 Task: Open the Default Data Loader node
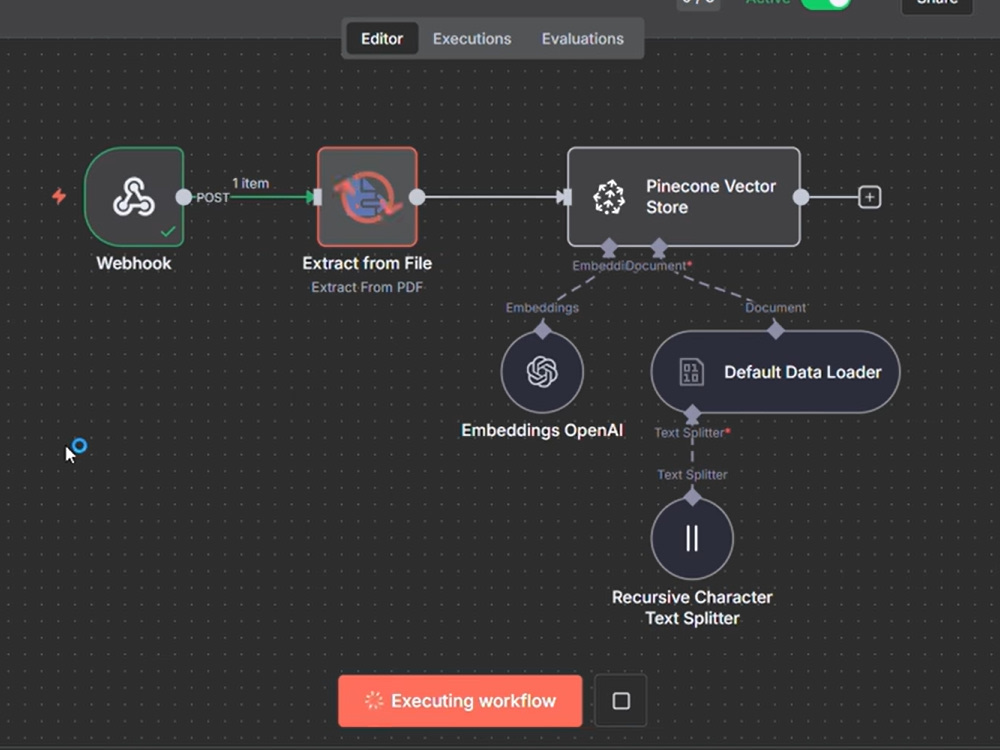(775, 372)
